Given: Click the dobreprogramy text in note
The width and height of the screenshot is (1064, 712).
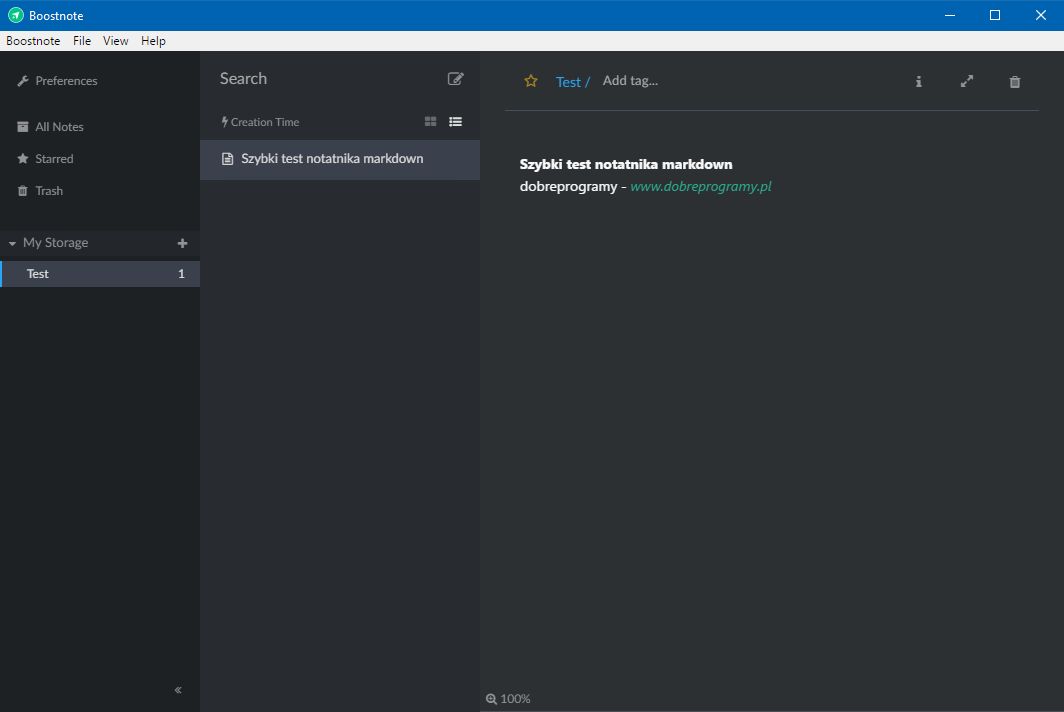Looking at the screenshot, I should point(568,186).
